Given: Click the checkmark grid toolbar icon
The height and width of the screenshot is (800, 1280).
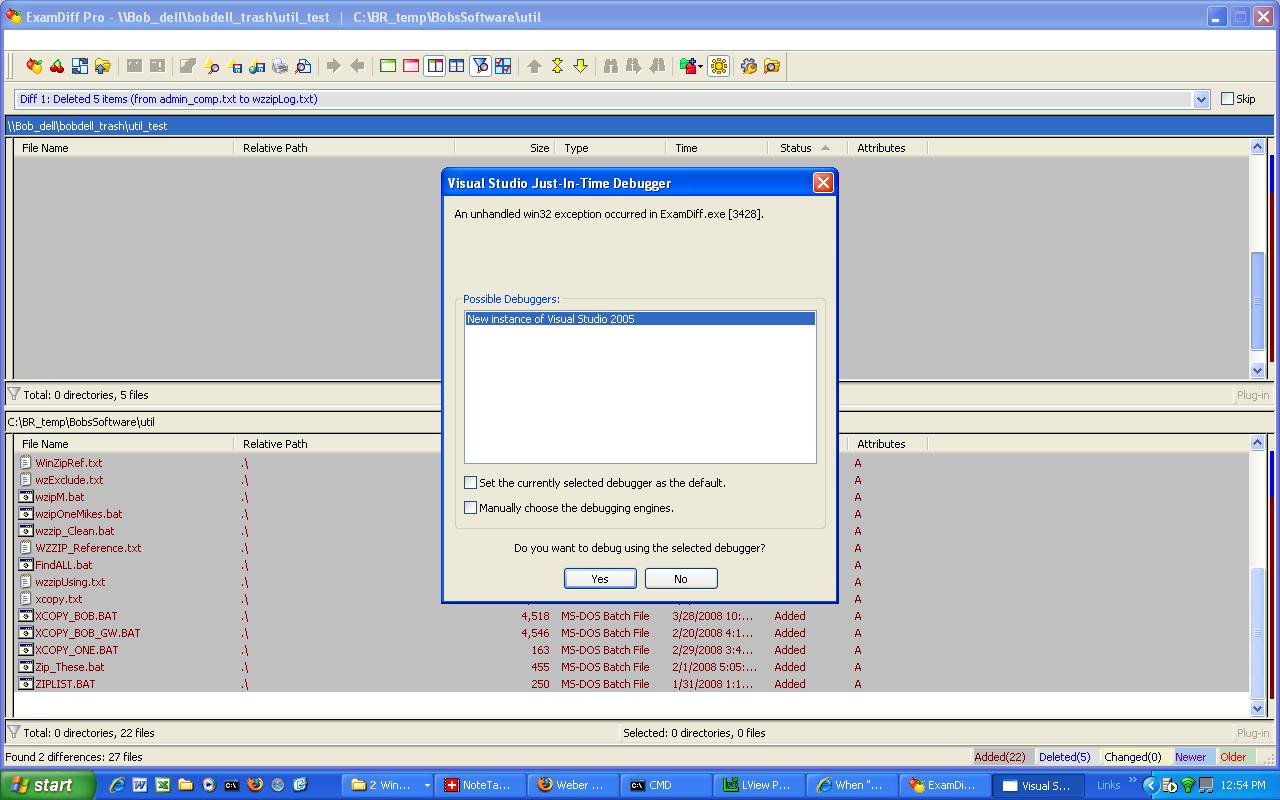Looking at the screenshot, I should click(503, 66).
